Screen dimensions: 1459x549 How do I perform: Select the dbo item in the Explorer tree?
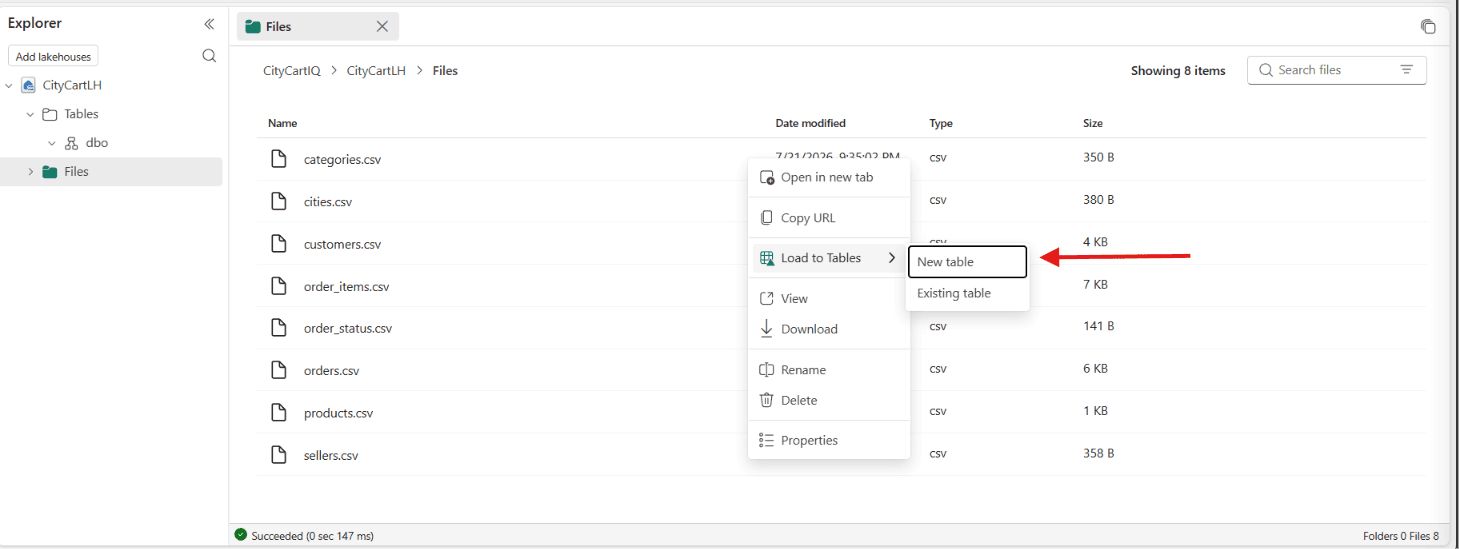pyautogui.click(x=97, y=143)
